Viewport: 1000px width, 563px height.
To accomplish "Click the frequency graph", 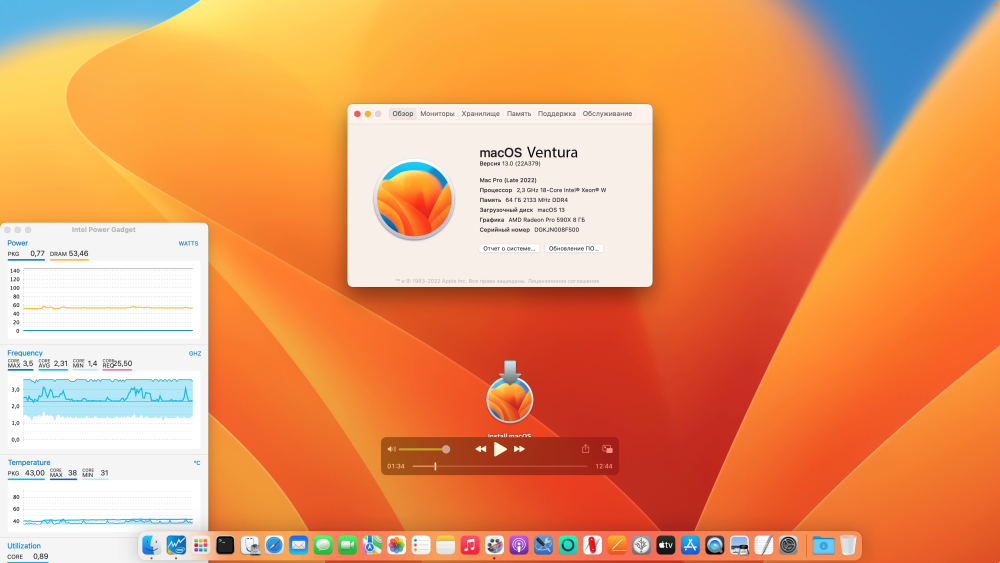I will (104, 409).
